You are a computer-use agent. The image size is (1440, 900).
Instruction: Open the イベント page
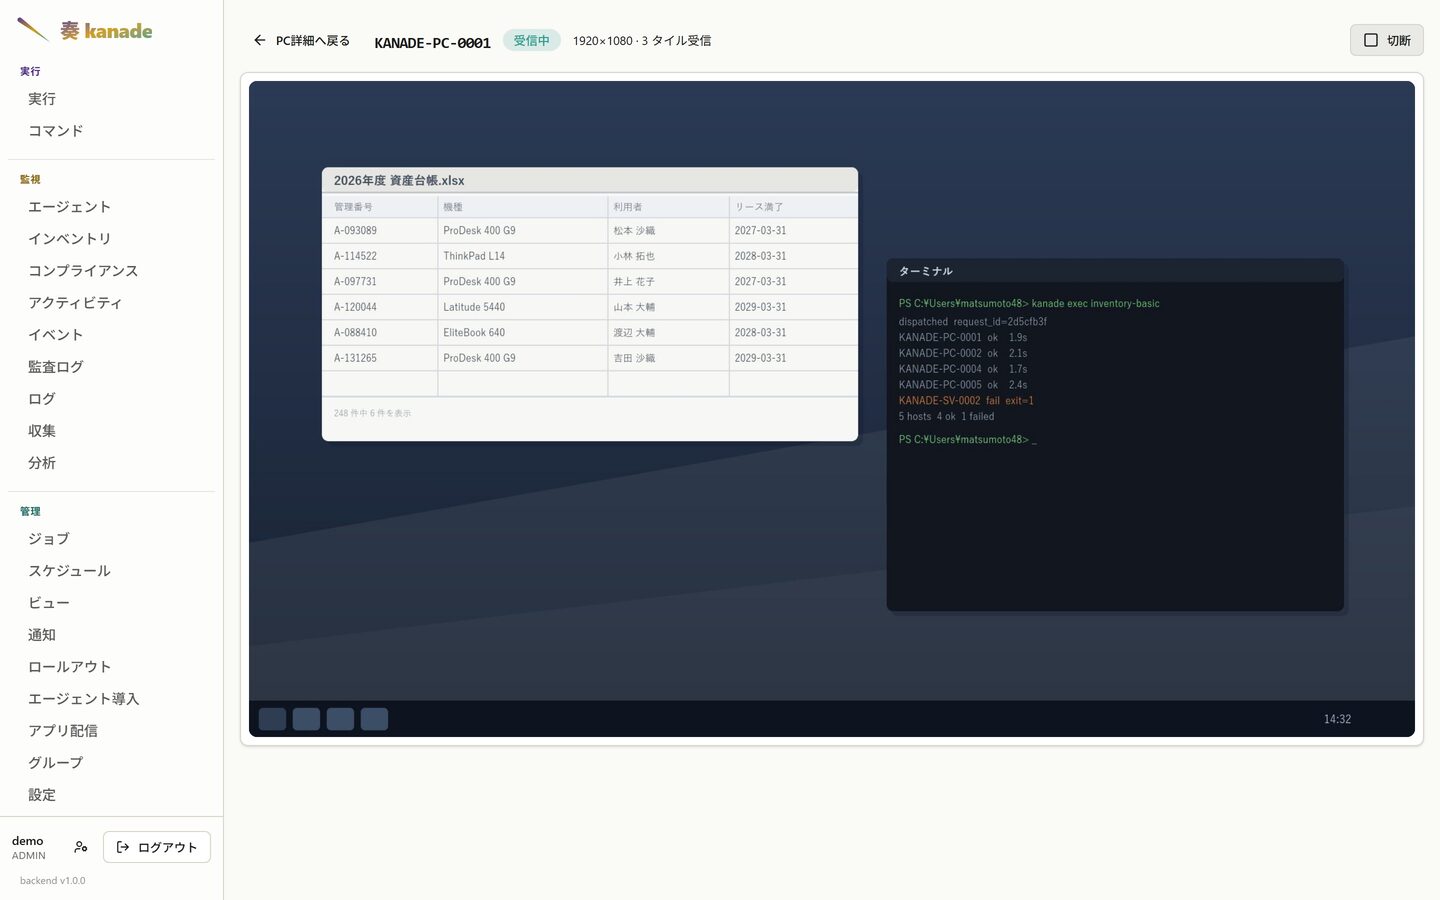(111, 335)
